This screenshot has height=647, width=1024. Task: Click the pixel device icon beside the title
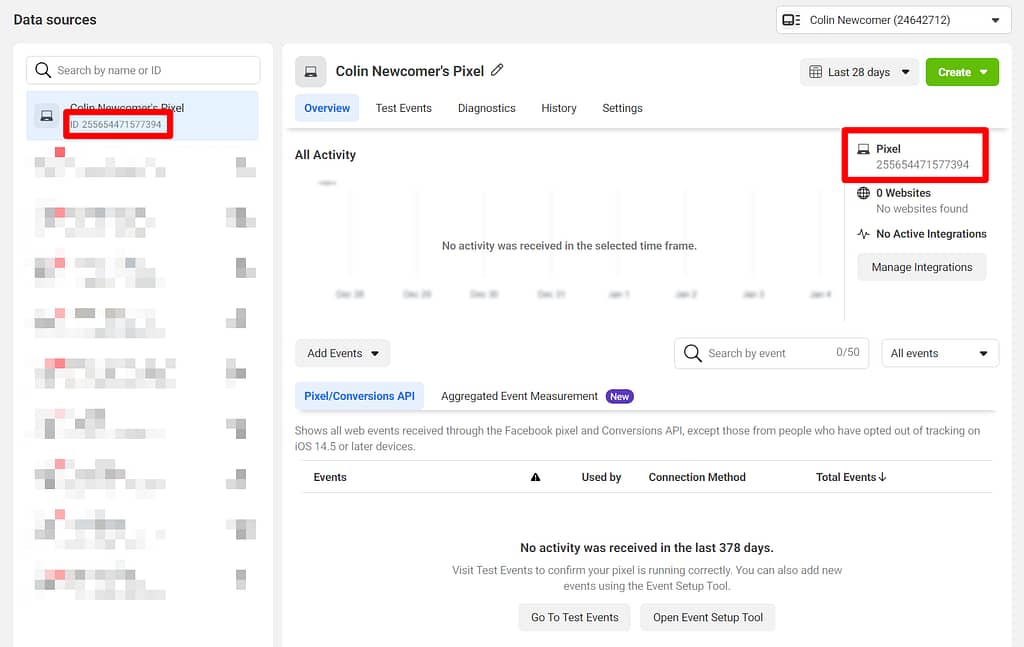click(x=311, y=72)
